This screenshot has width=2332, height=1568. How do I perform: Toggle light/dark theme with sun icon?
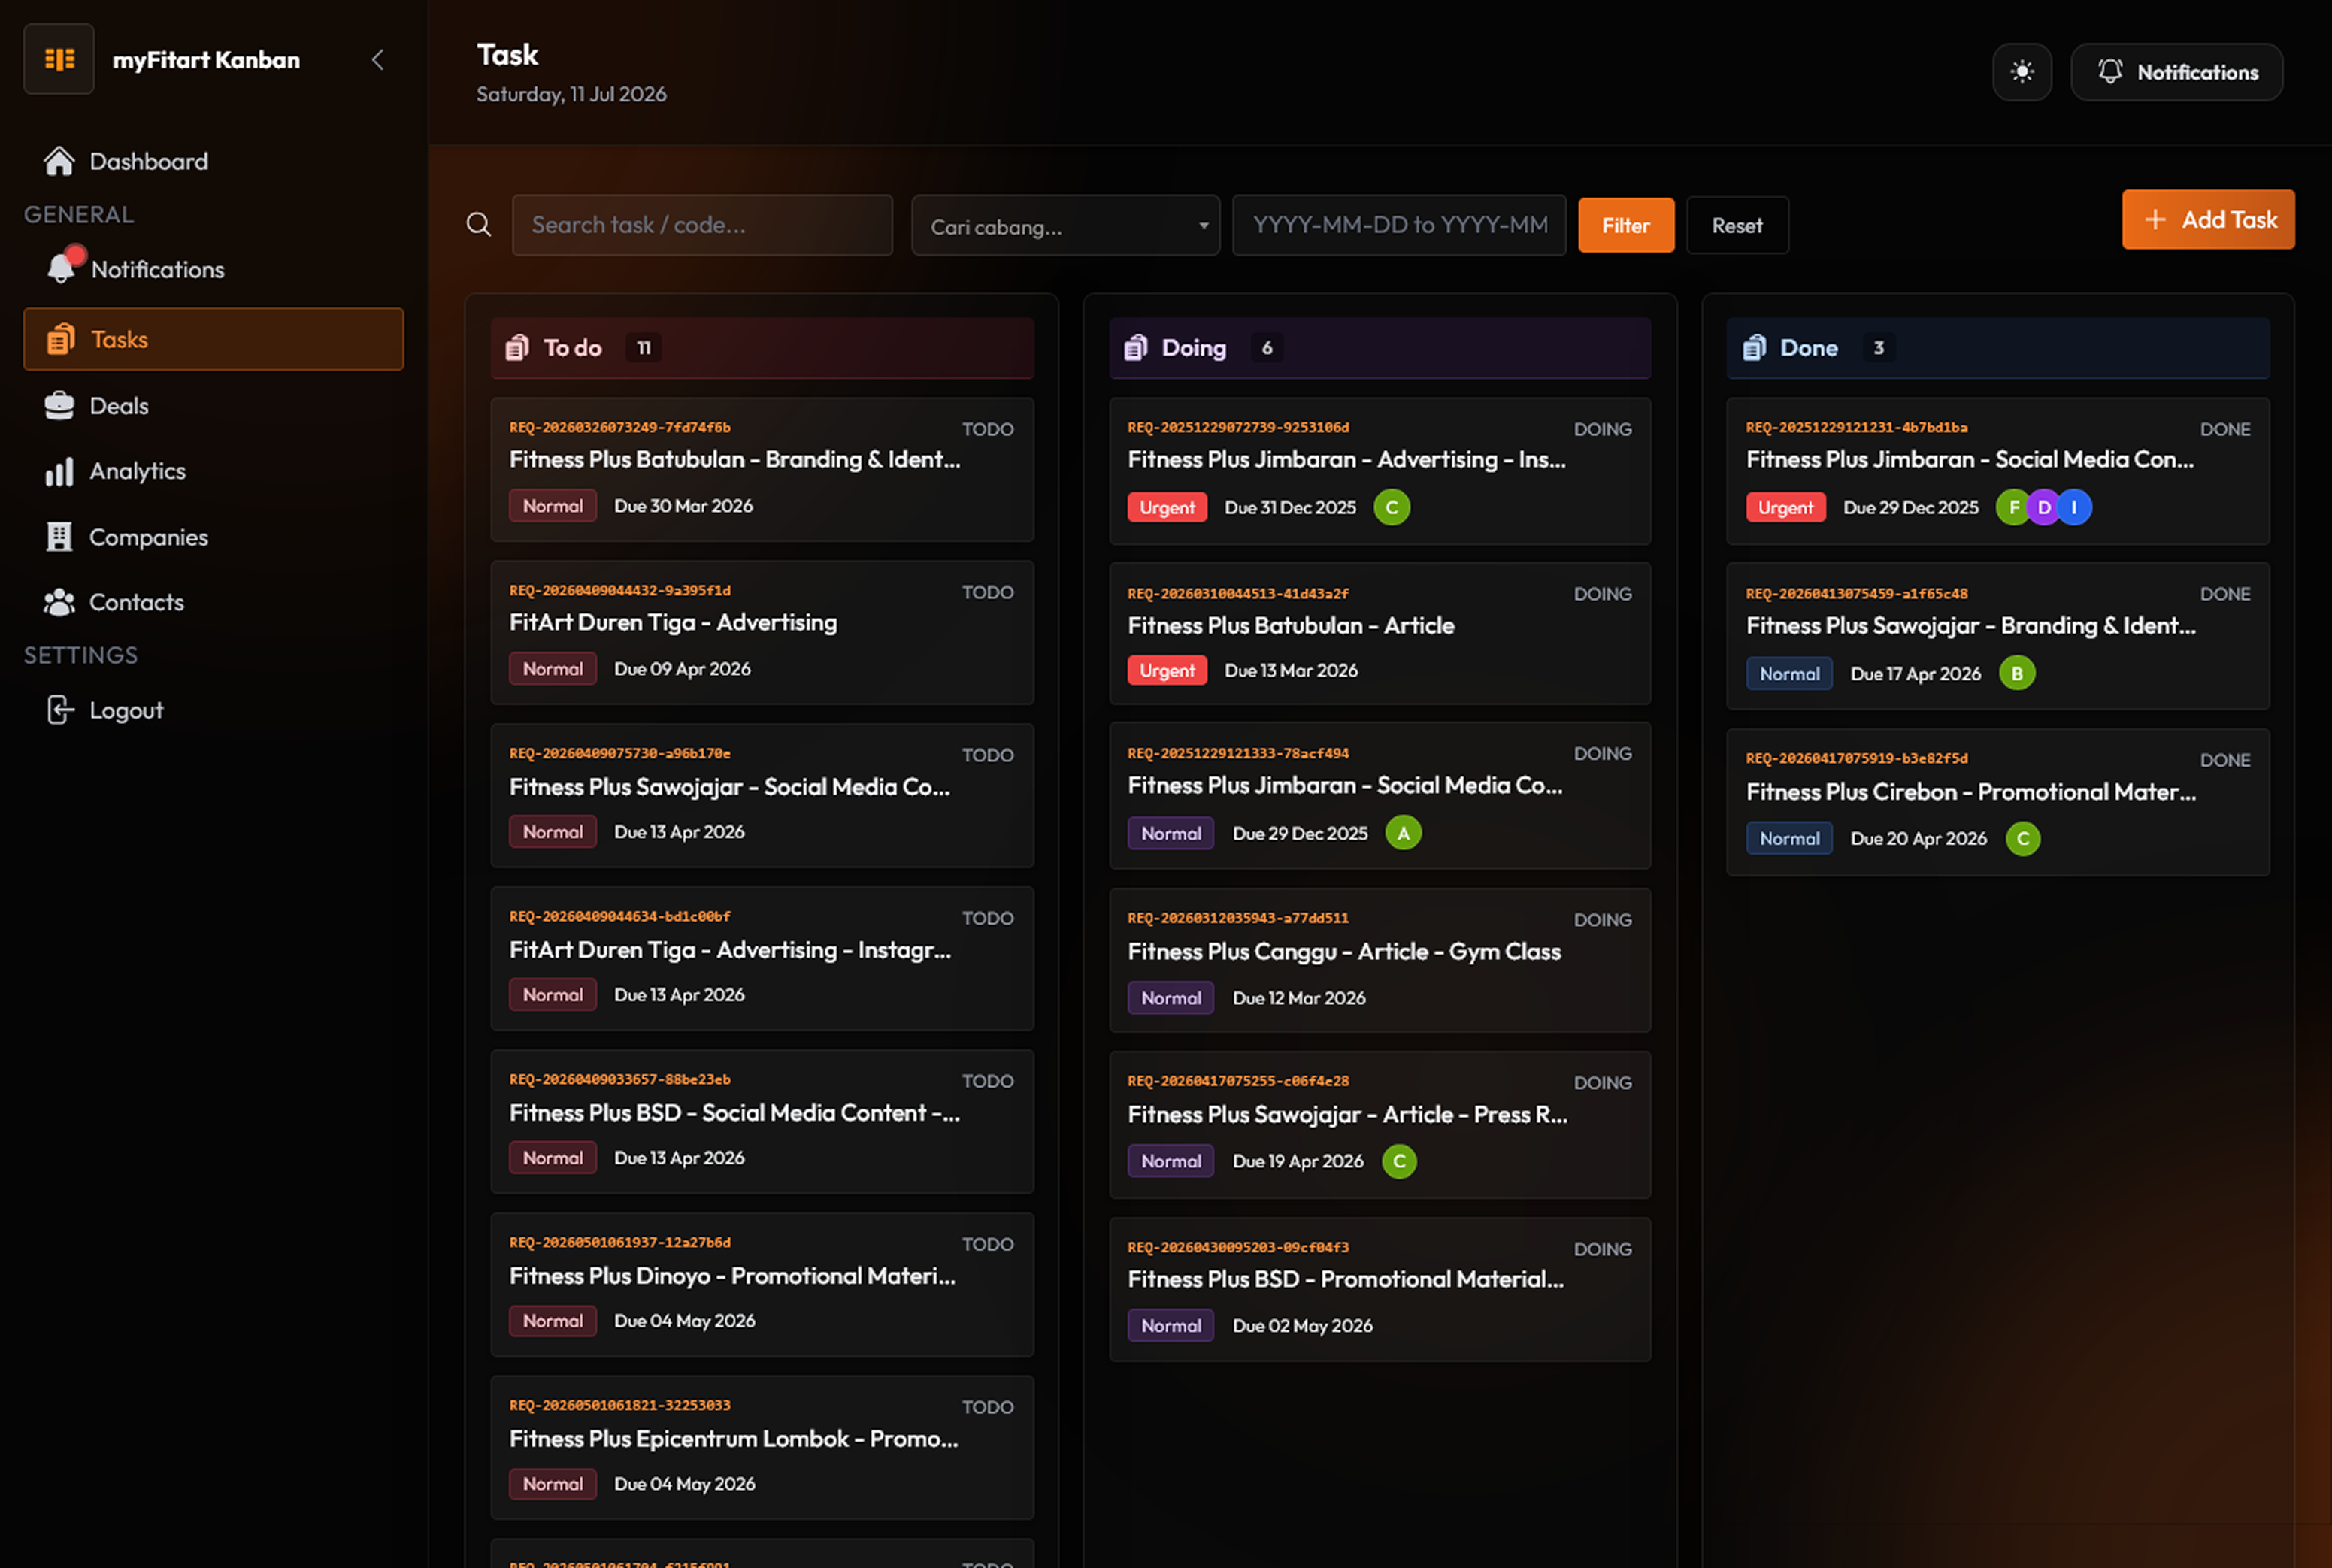tap(2022, 72)
